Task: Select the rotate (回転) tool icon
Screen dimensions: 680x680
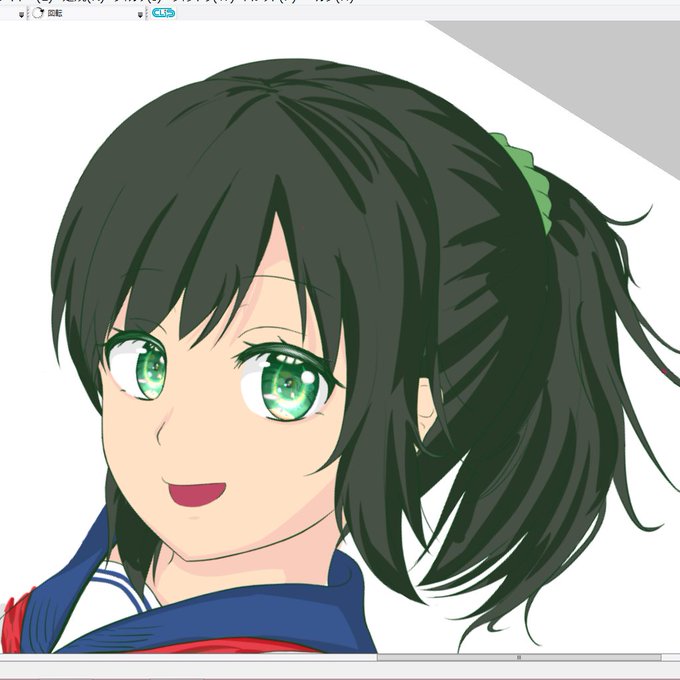Action: pyautogui.click(x=38, y=13)
